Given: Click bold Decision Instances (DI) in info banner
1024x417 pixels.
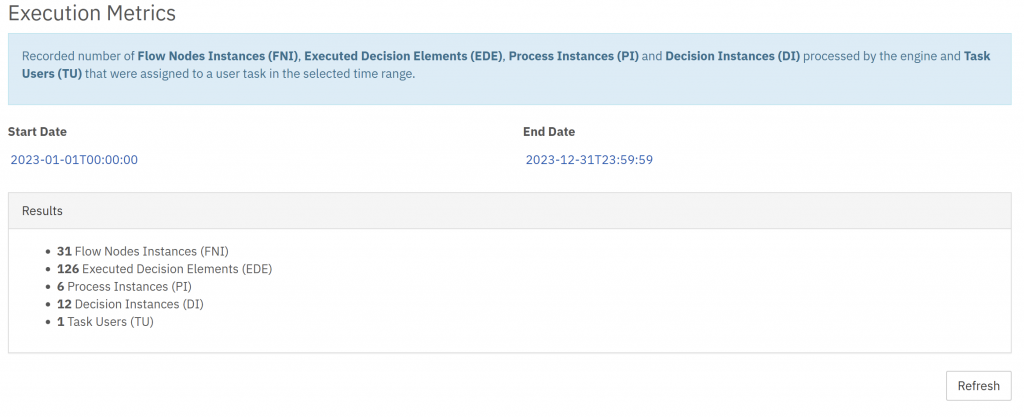Looking at the screenshot, I should [x=733, y=56].
